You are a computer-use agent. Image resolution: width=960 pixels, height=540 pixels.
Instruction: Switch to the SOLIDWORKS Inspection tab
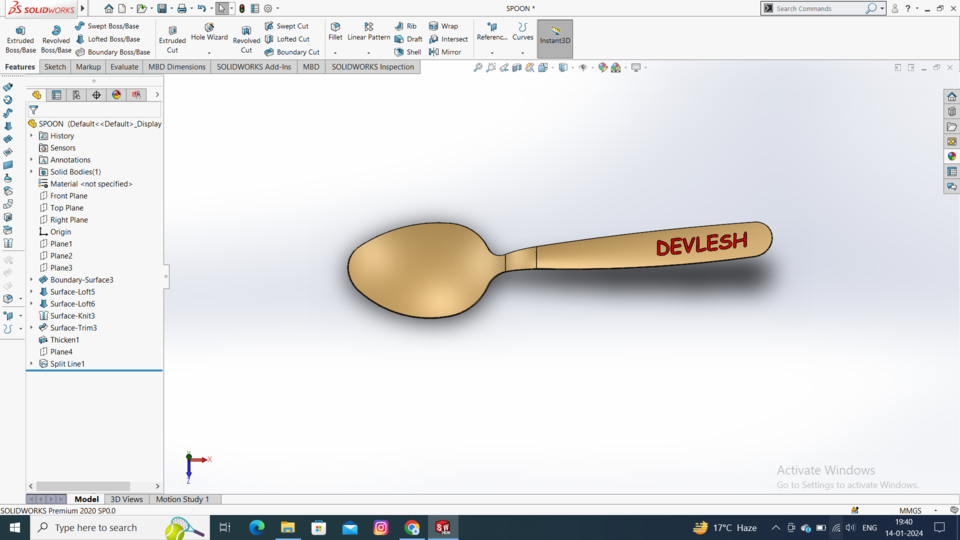tap(373, 67)
